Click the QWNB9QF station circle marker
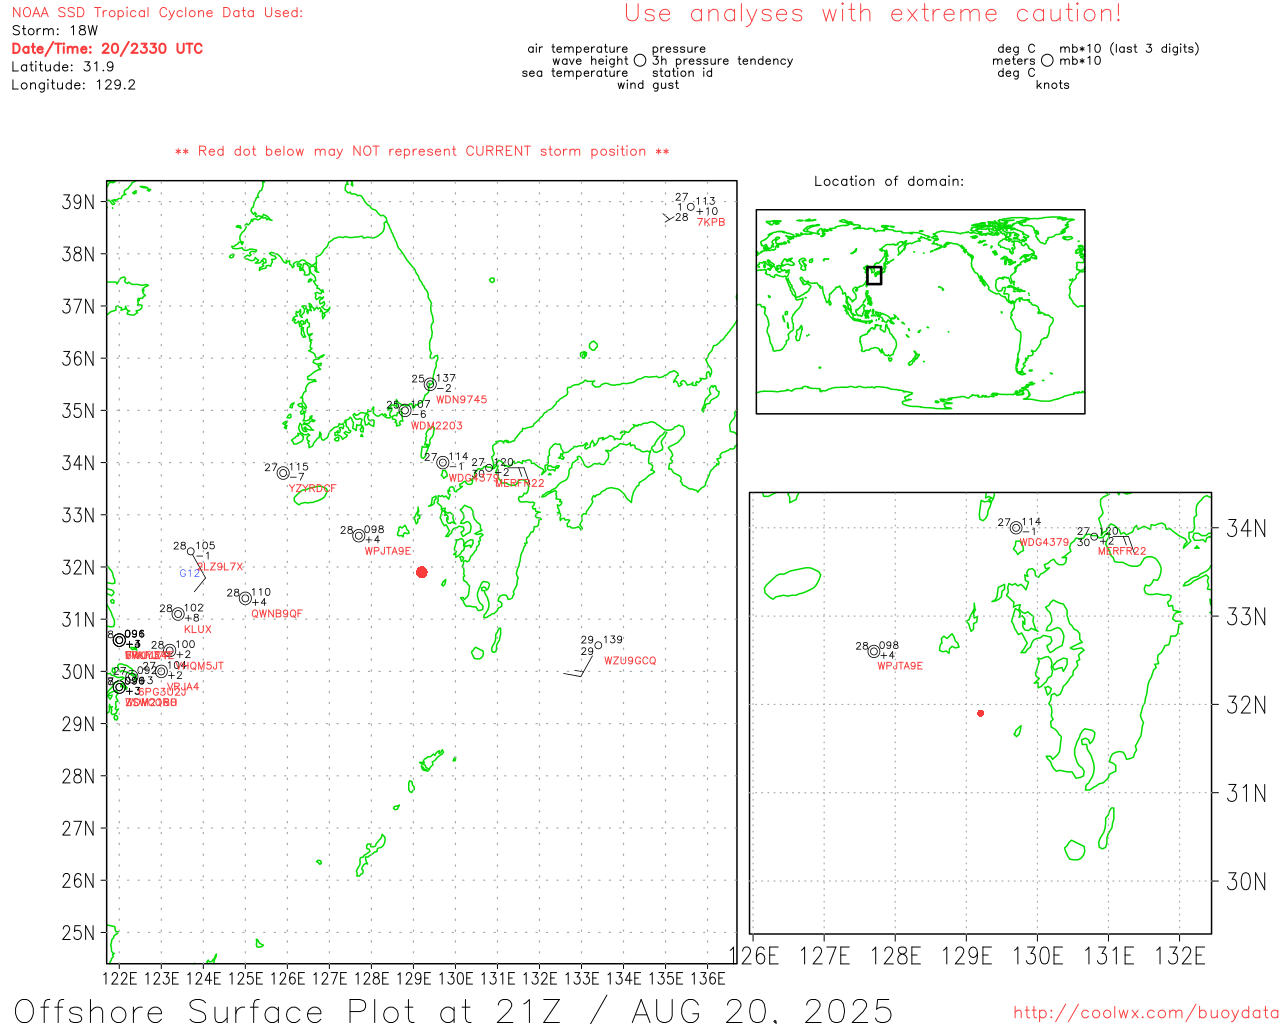1280x1024 pixels. [x=245, y=598]
